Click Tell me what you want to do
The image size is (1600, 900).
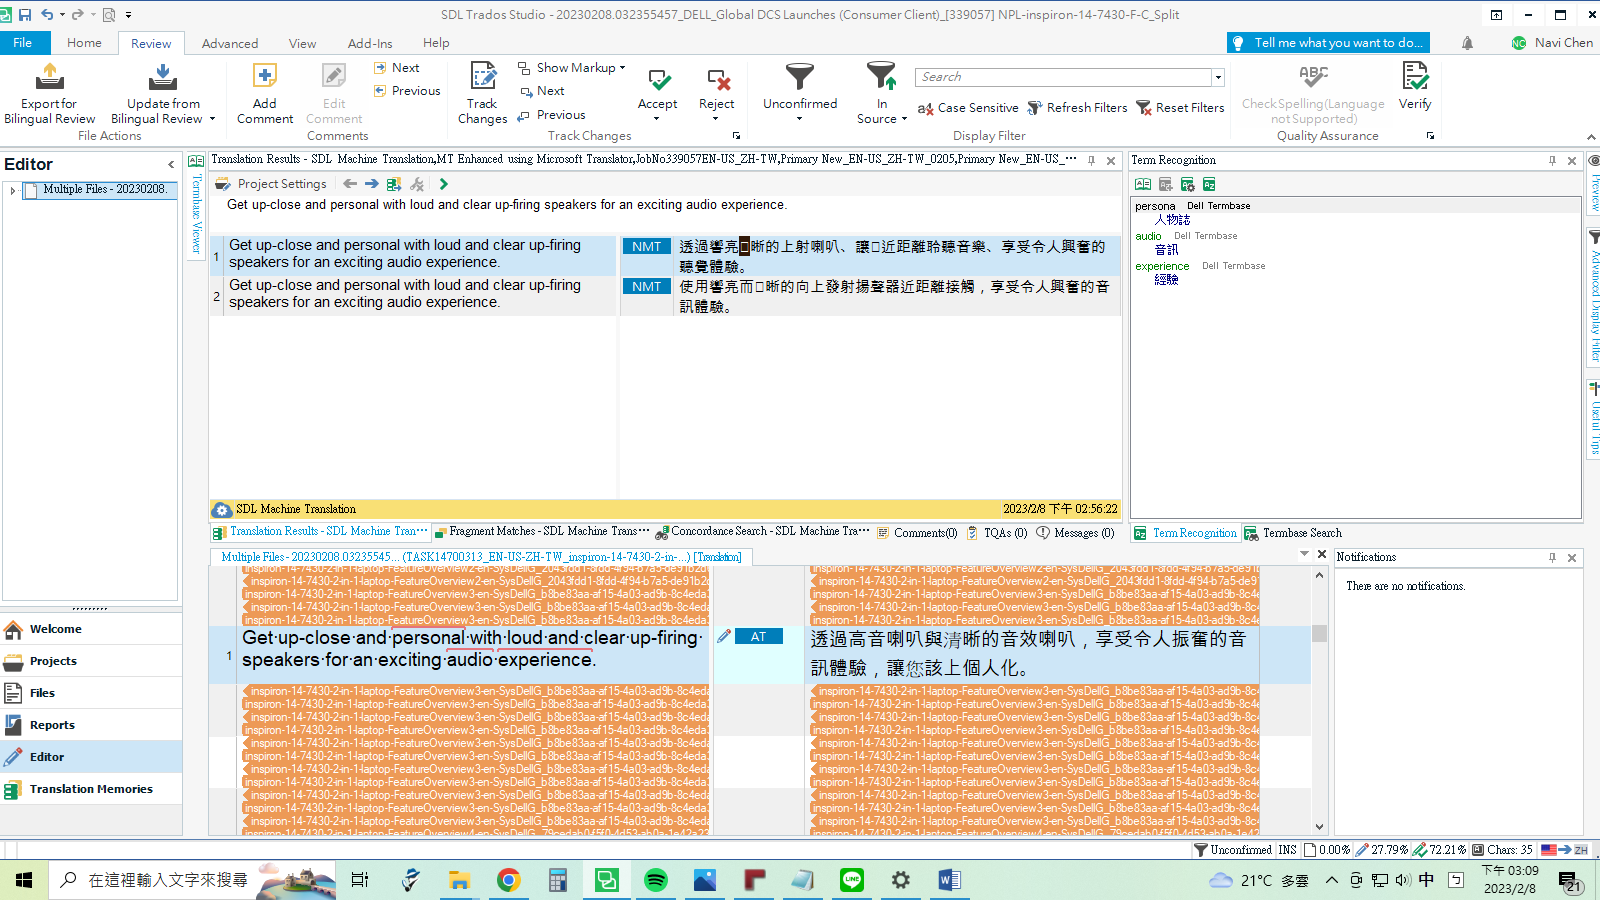1328,43
